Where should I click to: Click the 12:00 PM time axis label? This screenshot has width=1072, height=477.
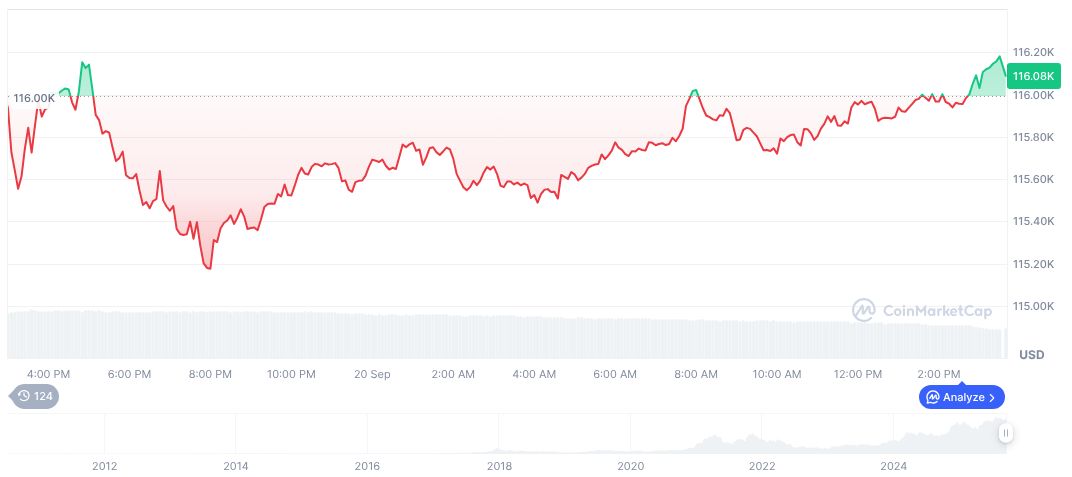pos(858,374)
